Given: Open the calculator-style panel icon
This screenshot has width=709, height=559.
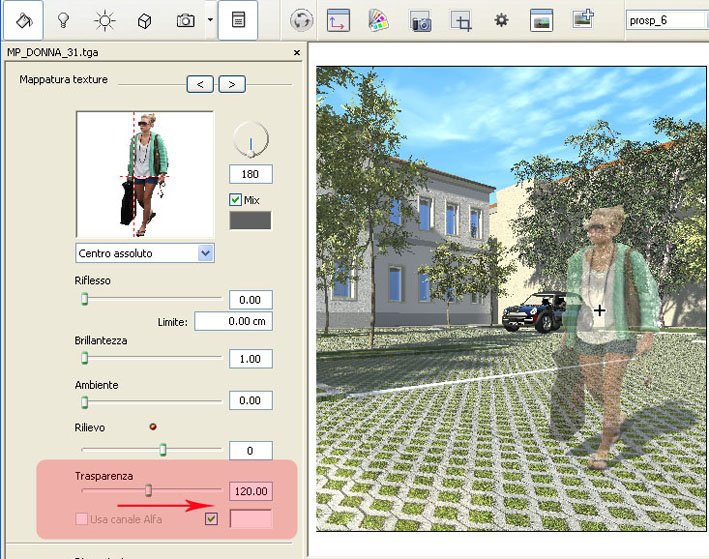Looking at the screenshot, I should pyautogui.click(x=238, y=19).
